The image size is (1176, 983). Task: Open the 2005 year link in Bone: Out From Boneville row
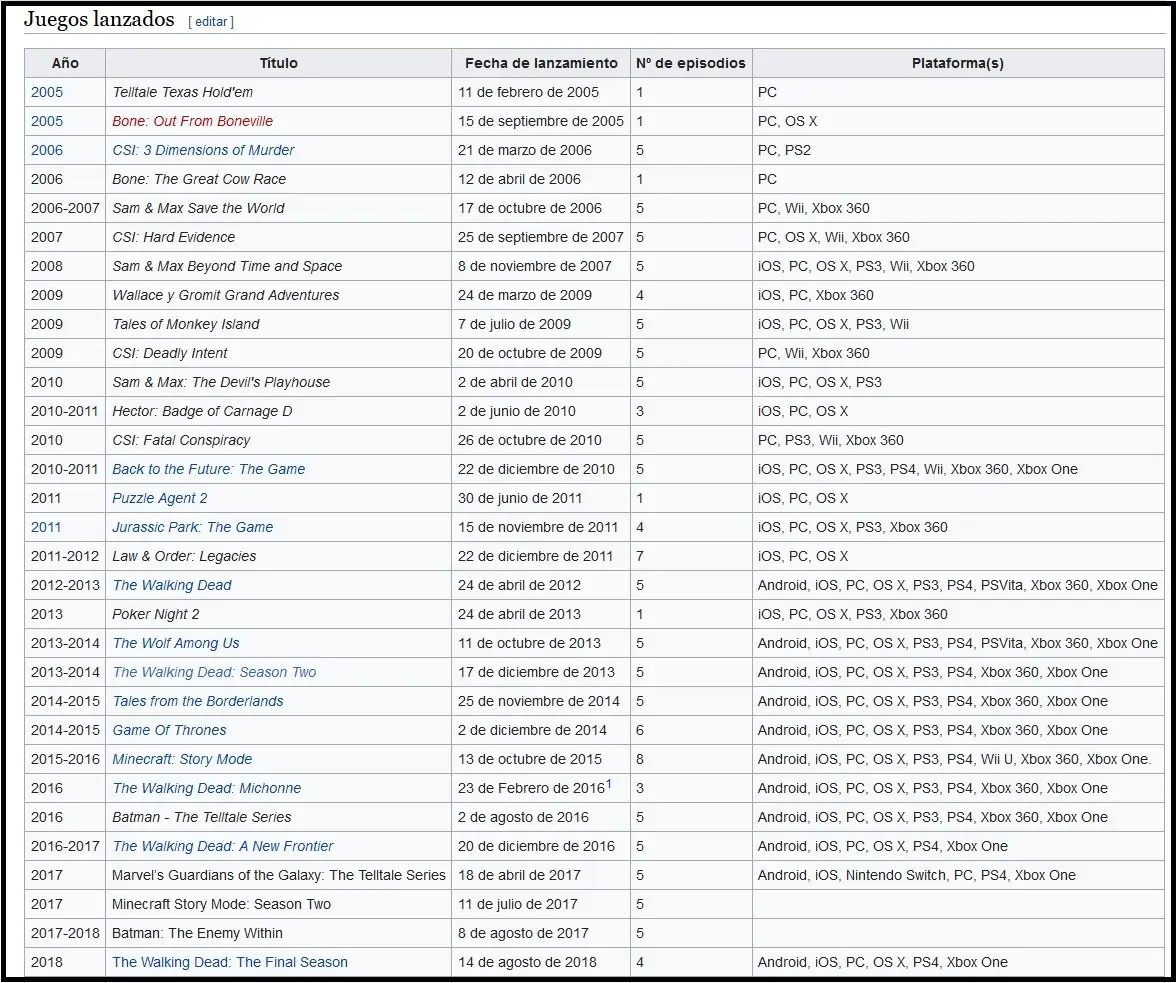(x=46, y=121)
